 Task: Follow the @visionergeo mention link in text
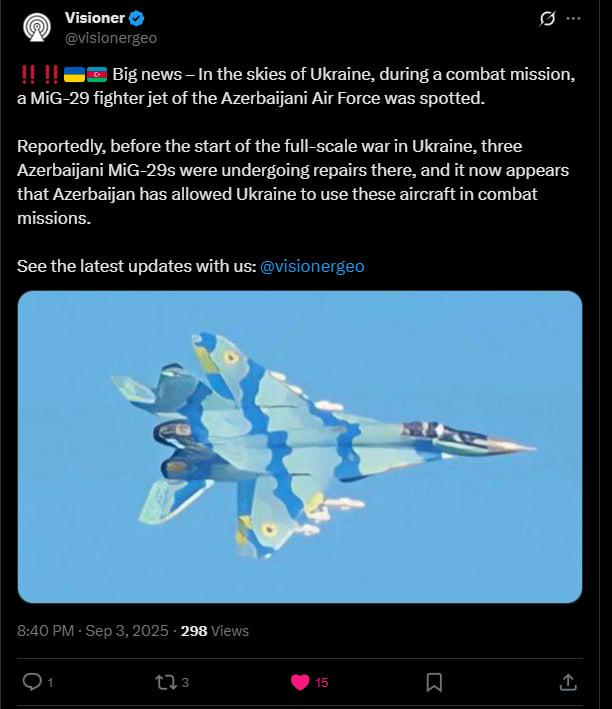point(312,266)
